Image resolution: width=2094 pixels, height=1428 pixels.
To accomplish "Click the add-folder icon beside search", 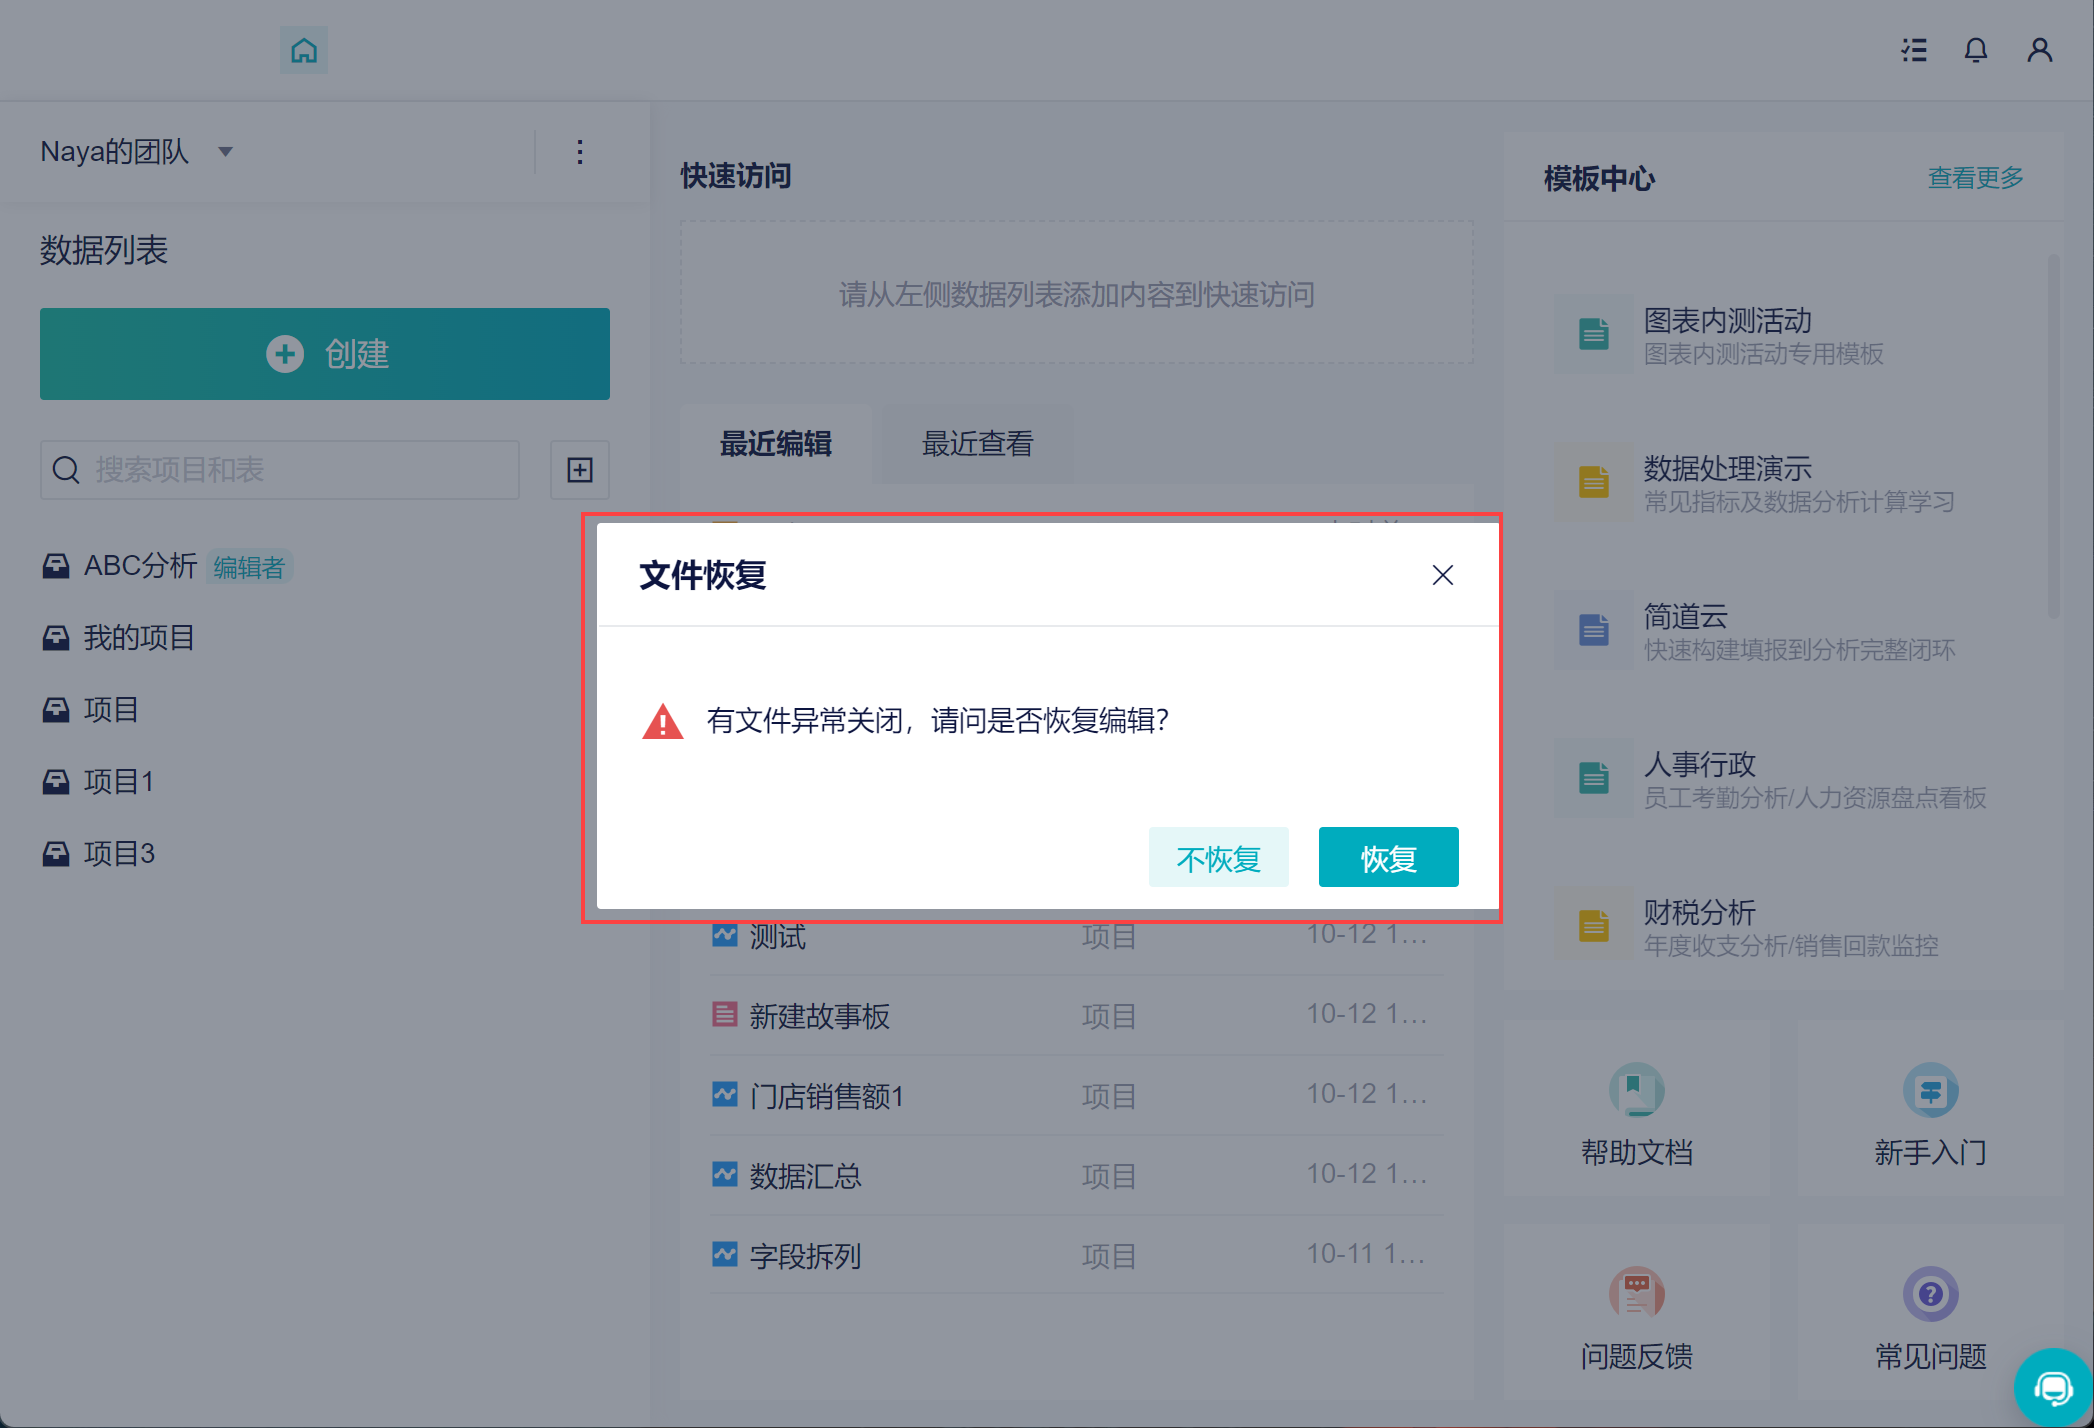I will 580,470.
